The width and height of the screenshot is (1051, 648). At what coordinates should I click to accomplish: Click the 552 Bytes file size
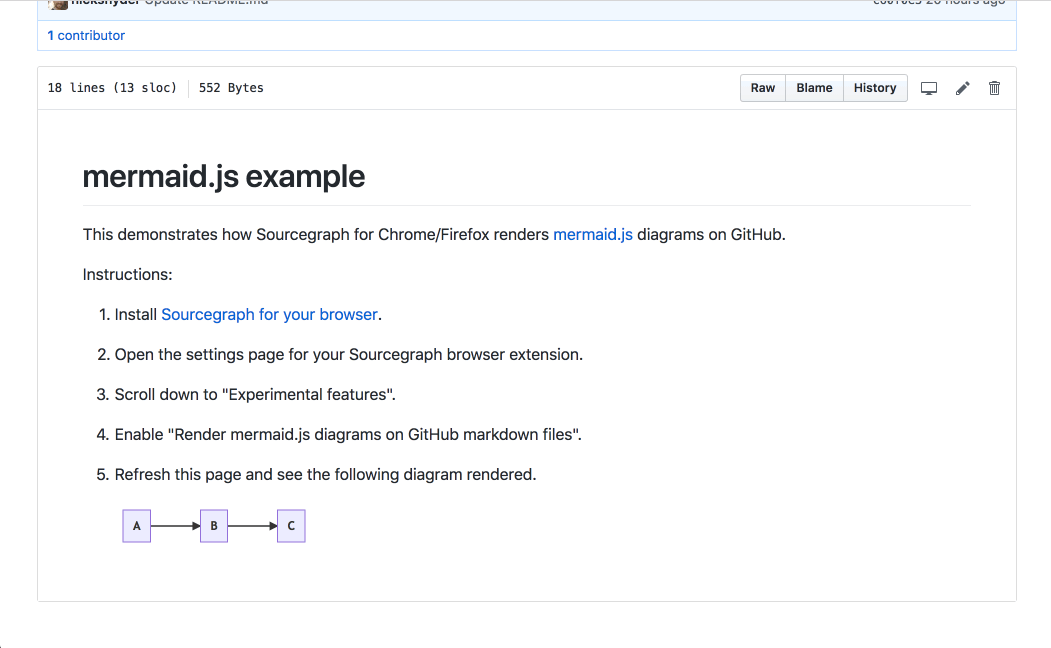(231, 88)
